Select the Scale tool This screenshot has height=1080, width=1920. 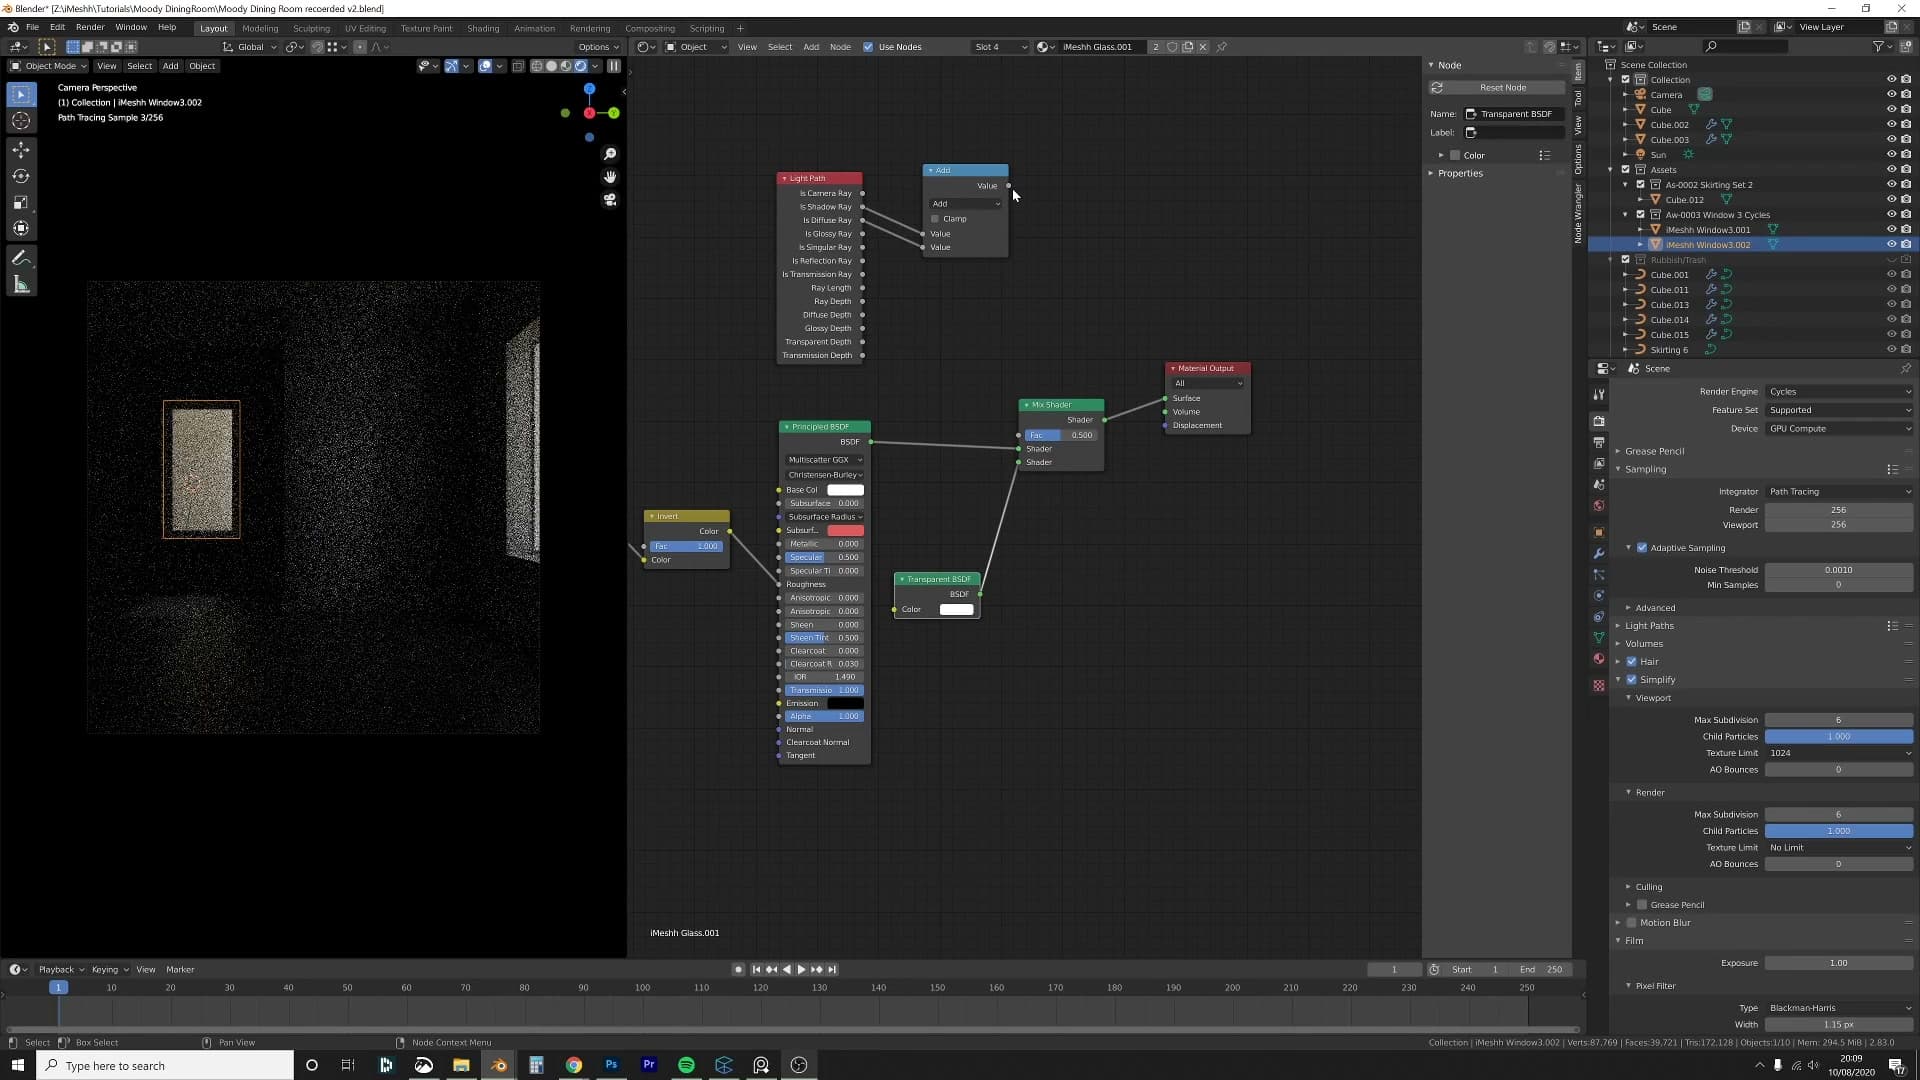(x=21, y=202)
